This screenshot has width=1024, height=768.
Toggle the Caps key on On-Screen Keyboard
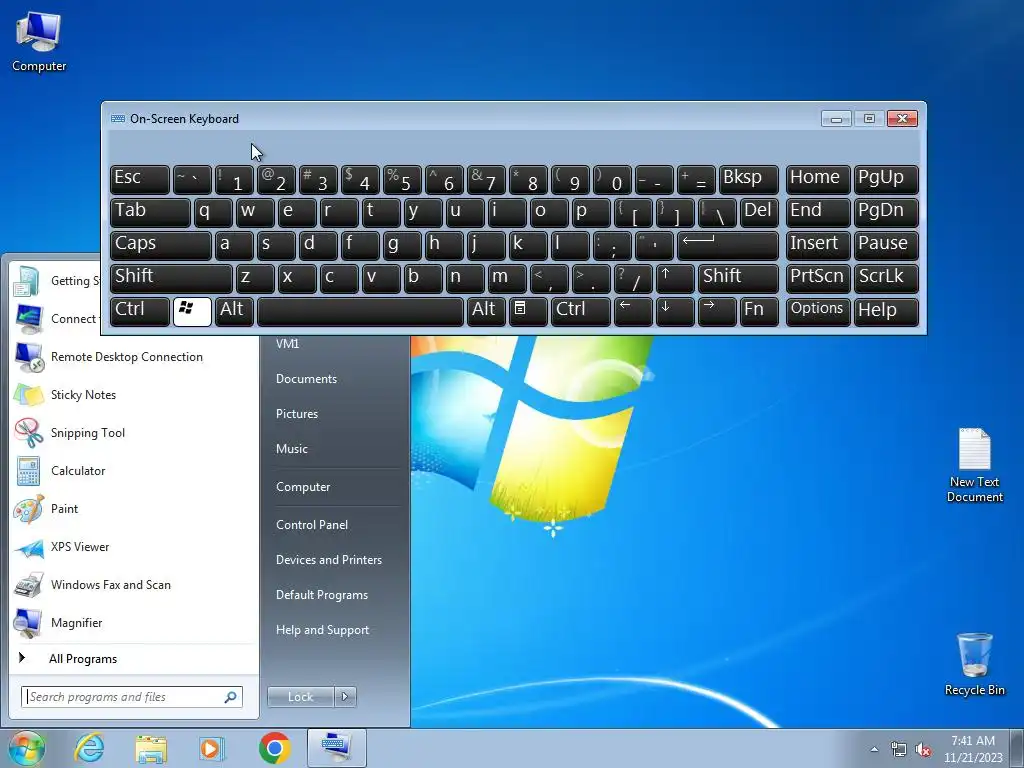tap(161, 245)
